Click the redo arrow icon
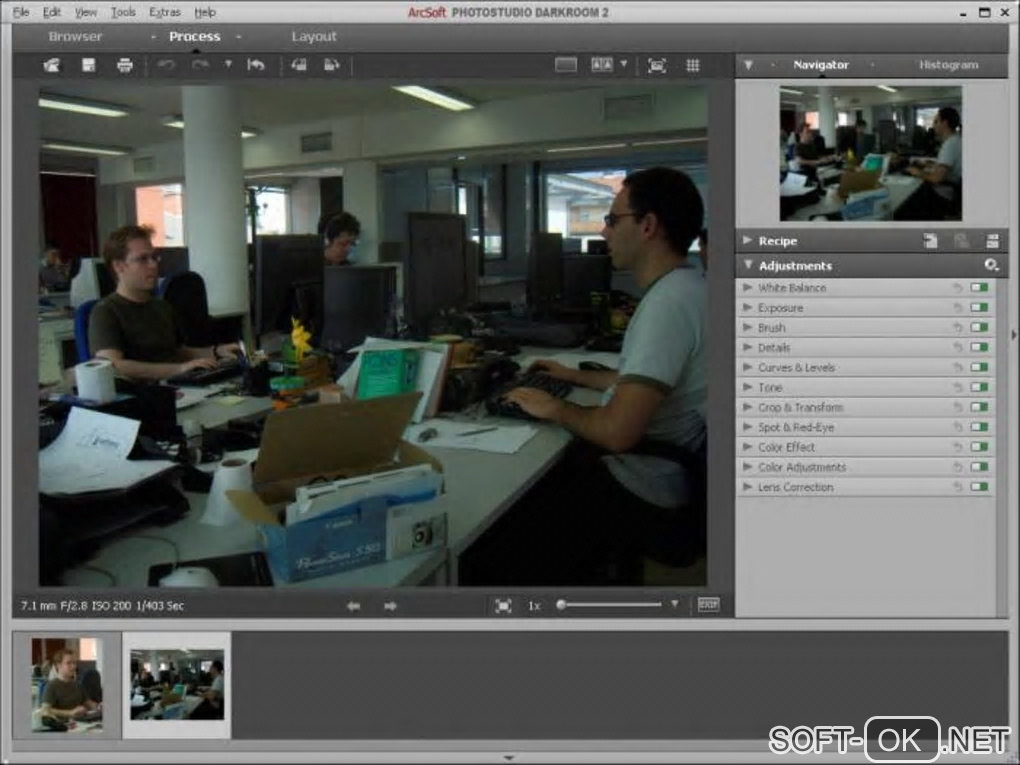The height and width of the screenshot is (765, 1020). 200,65
